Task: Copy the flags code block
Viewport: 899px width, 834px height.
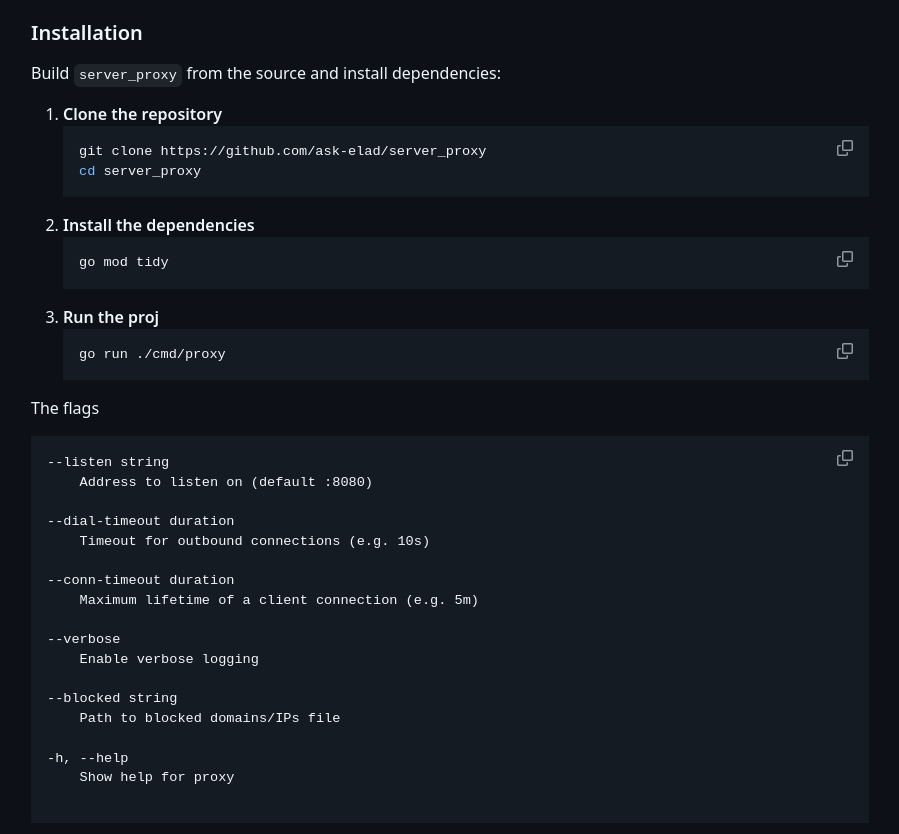Action: point(845,458)
